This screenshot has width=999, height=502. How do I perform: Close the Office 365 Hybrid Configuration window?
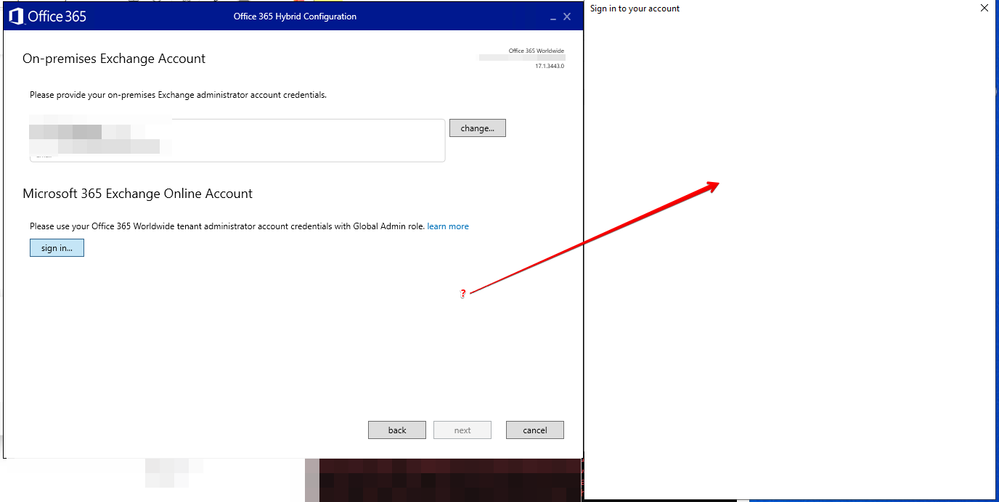coord(567,17)
